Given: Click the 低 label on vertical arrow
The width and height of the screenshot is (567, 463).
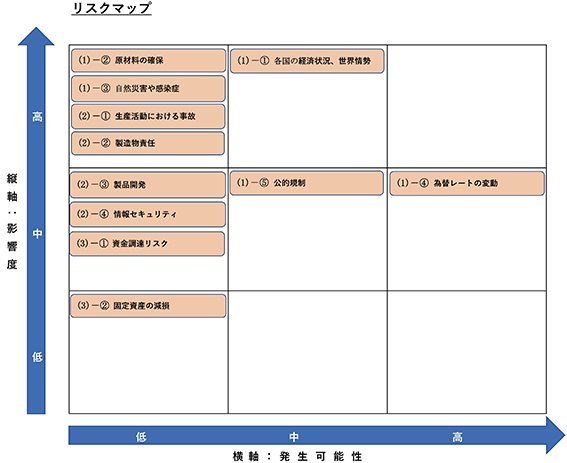Looking at the screenshot, I should coord(37,357).
